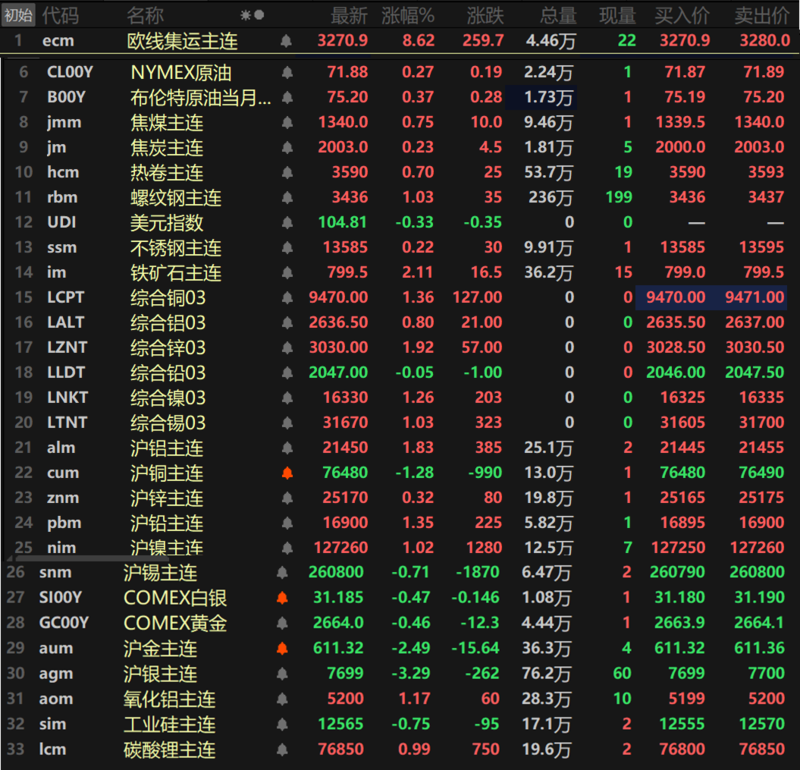Click the bell icon beside 美元指数
800x770 pixels.
(x=287, y=222)
